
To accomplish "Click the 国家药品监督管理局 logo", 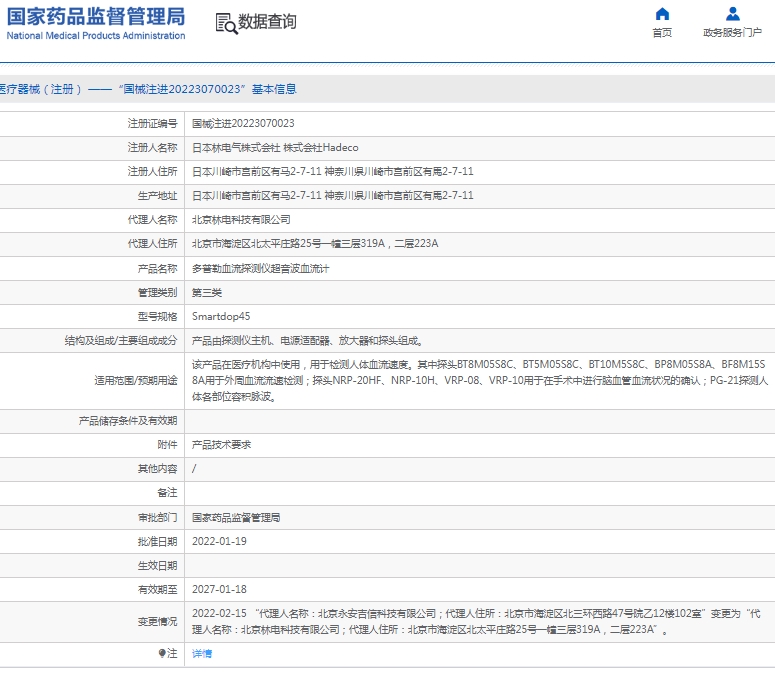I will point(95,16).
